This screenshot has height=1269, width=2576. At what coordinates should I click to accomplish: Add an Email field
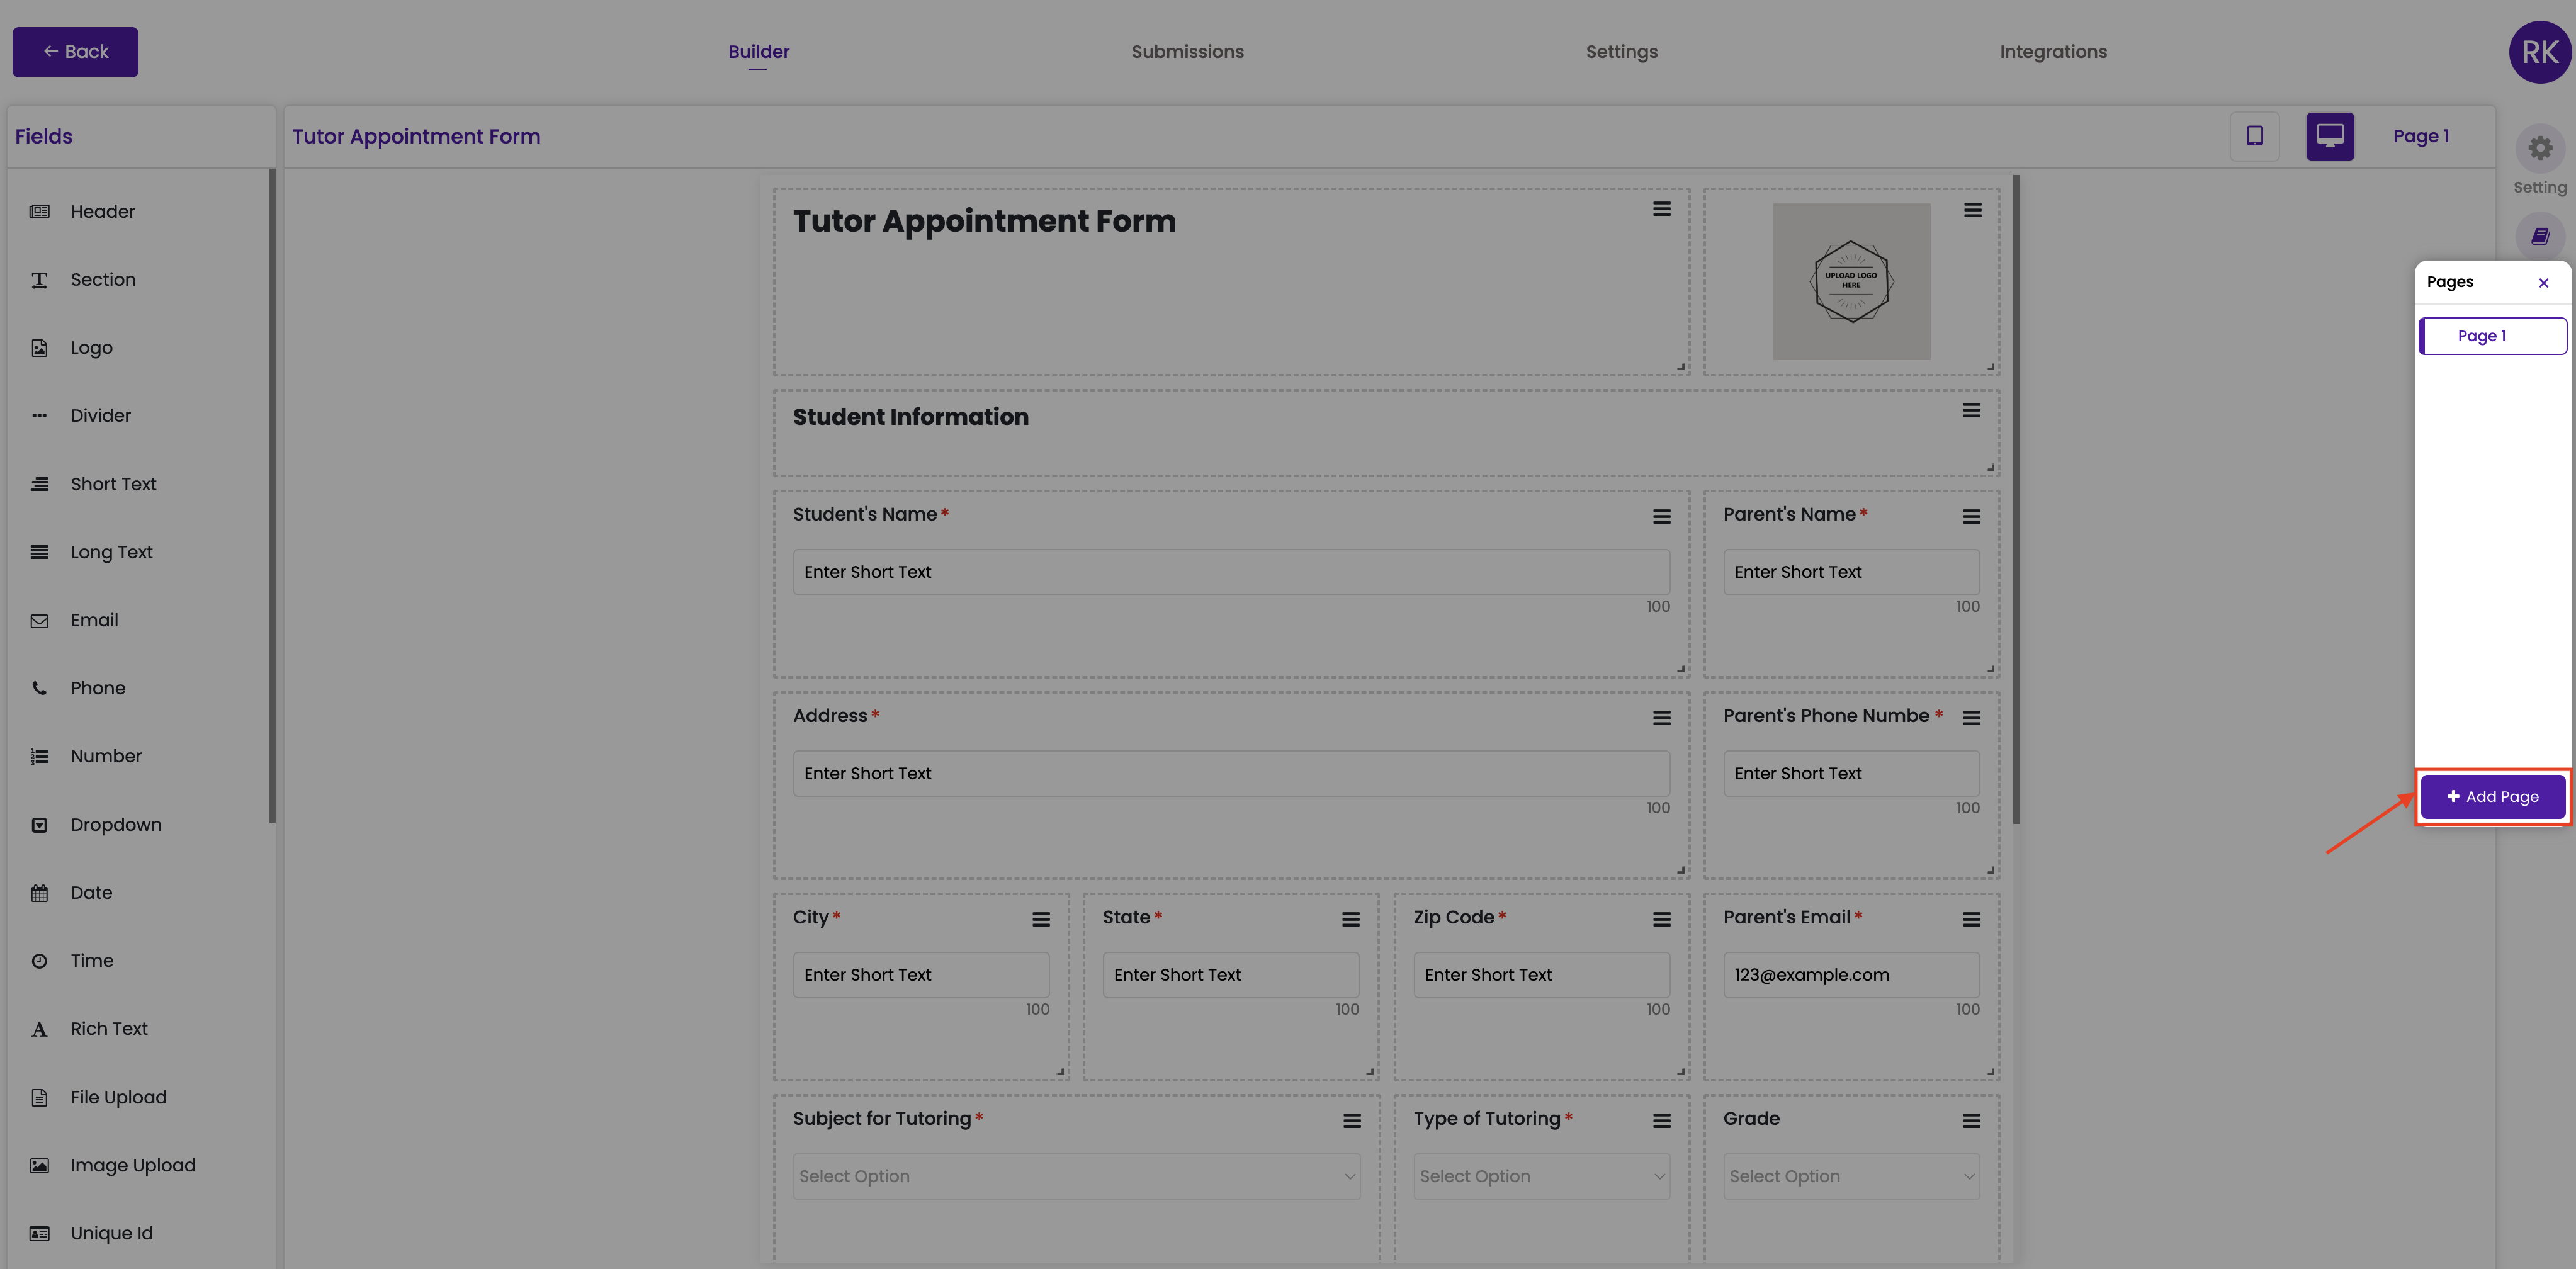point(94,620)
